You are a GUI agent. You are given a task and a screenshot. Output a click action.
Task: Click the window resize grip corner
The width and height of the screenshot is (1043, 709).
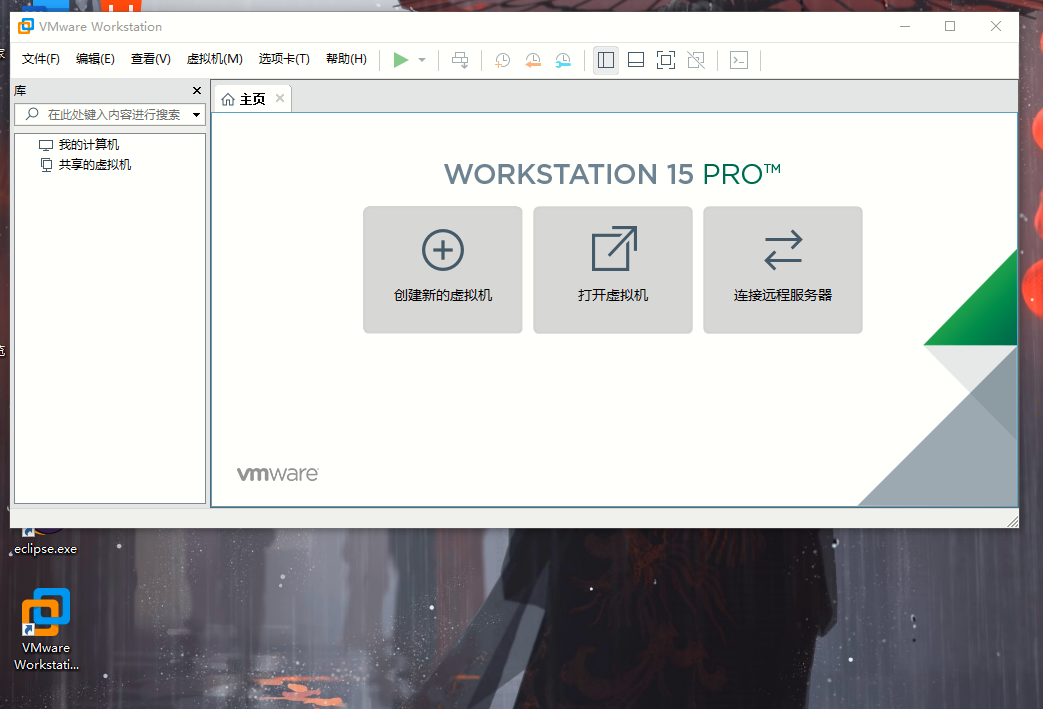point(1012,521)
